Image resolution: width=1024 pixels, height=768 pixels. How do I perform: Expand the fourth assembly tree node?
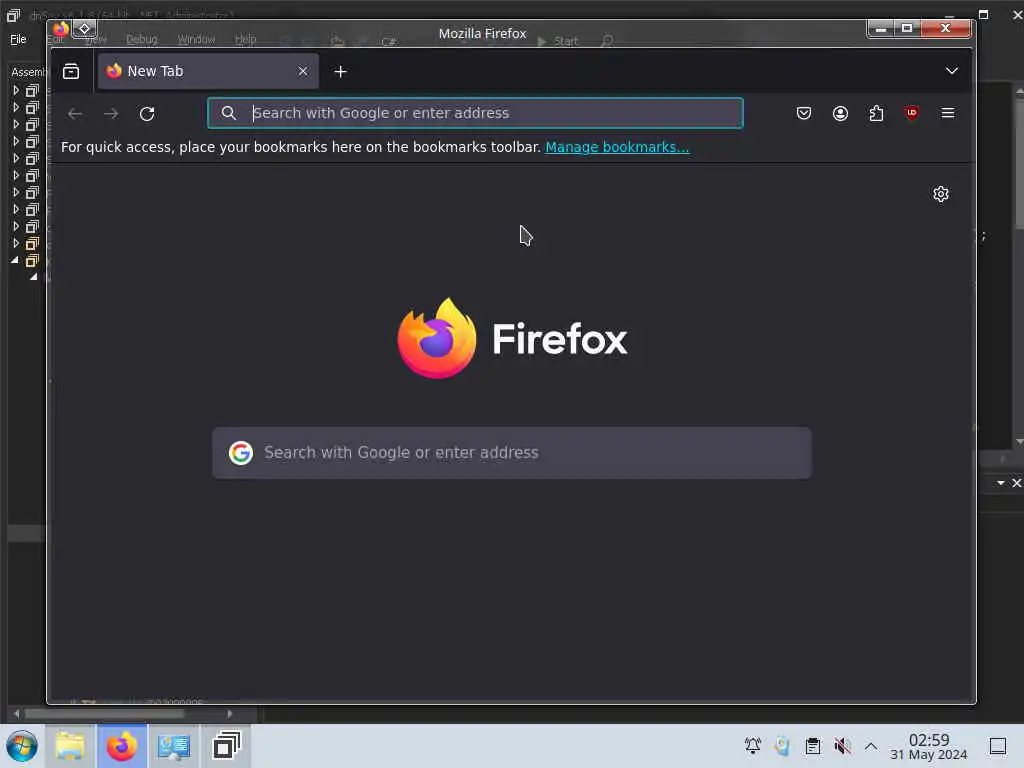[x=16, y=141]
